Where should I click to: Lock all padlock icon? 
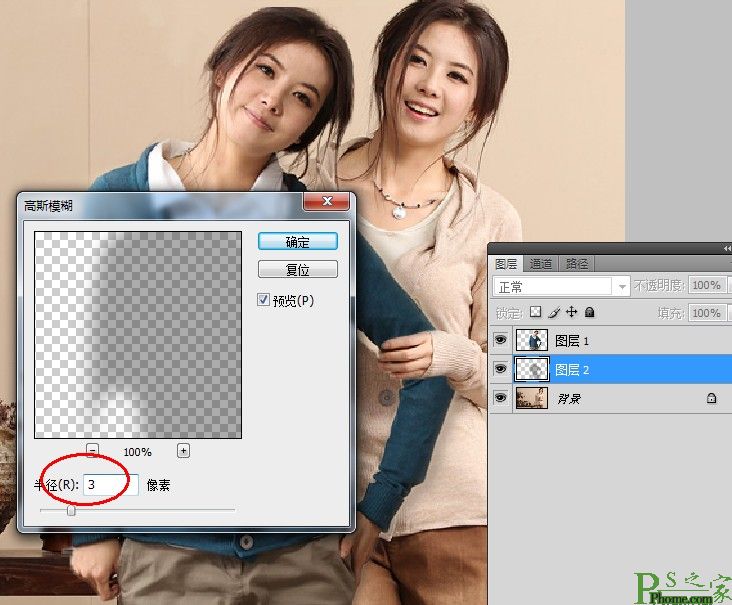click(590, 312)
